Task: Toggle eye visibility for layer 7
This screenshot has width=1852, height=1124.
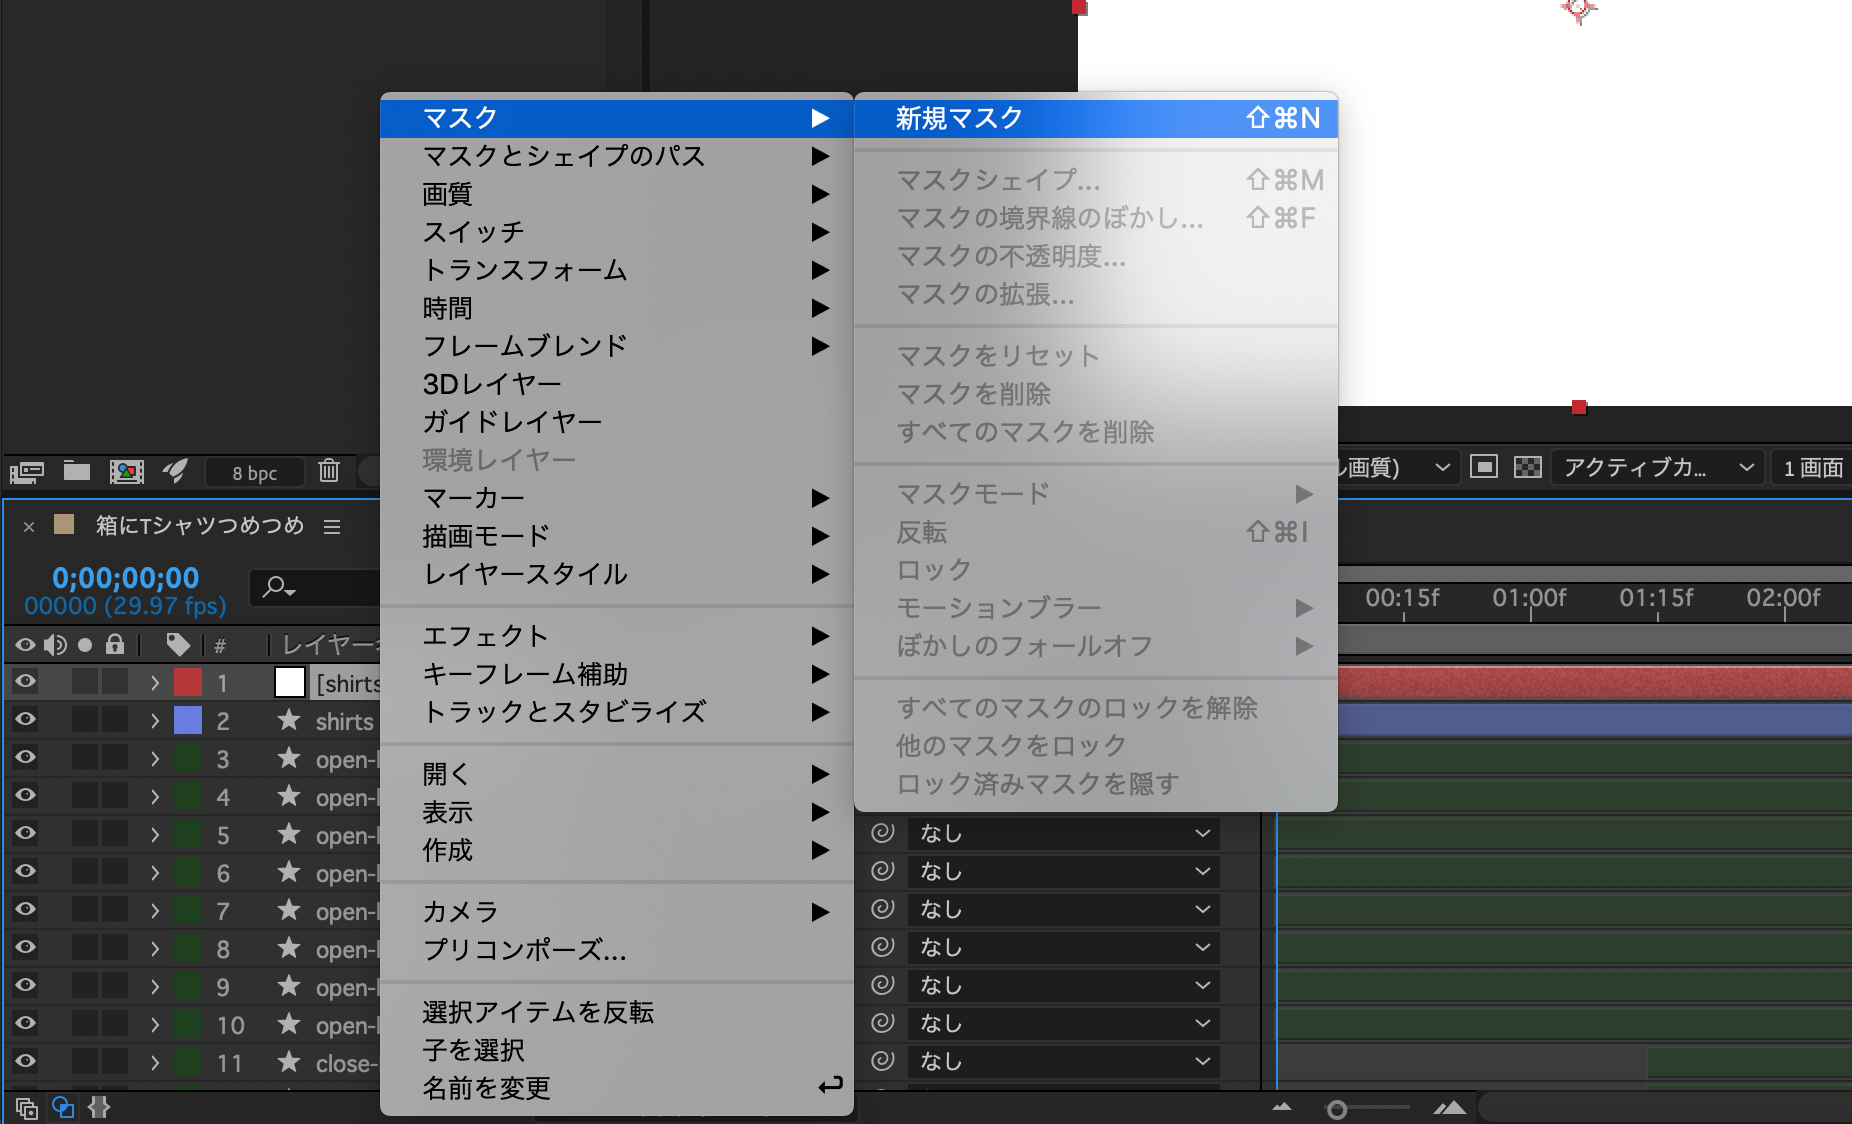Action: (25, 910)
